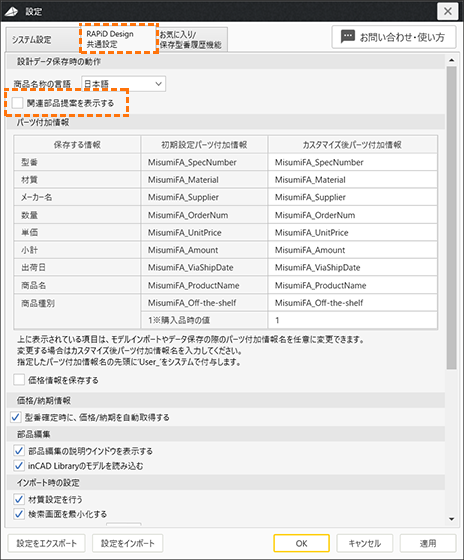The width and height of the screenshot is (464, 560).
Task: Select the 単価 row label
Action: tap(77, 232)
